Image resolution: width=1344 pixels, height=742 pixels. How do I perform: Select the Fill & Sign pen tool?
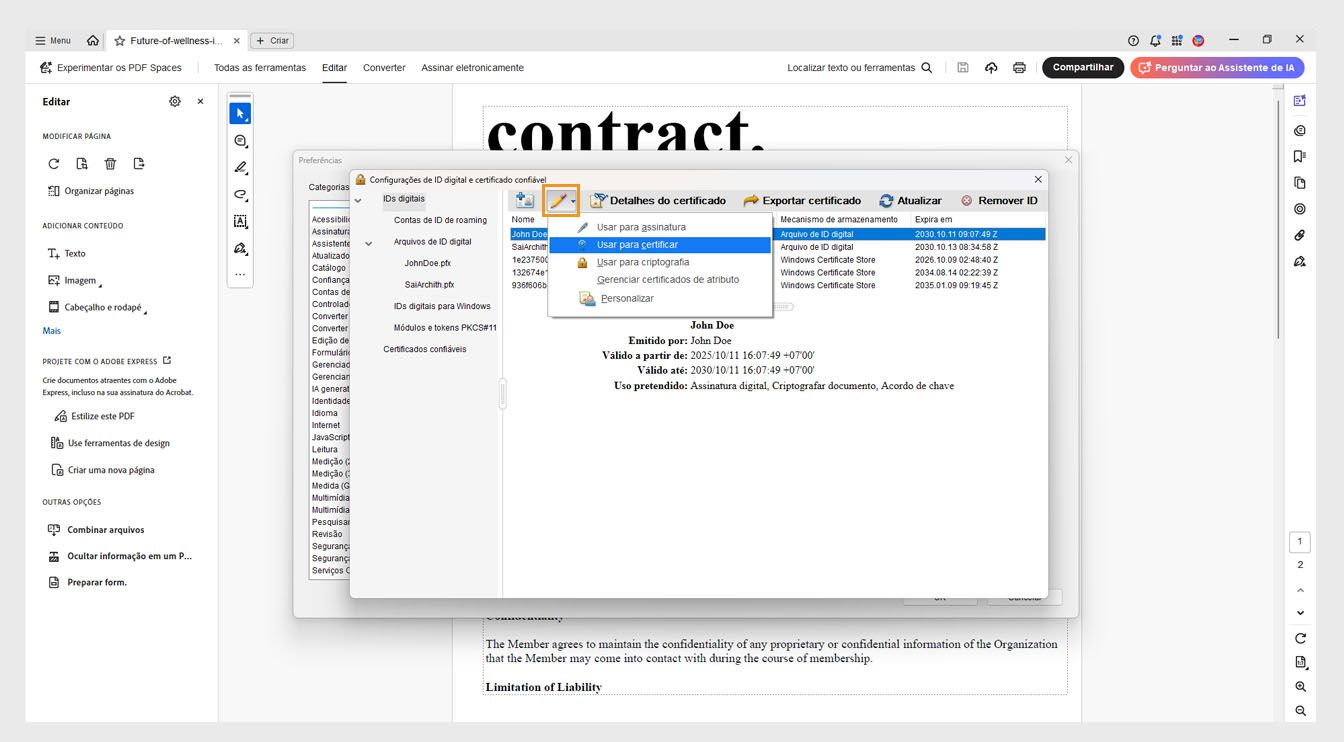click(240, 248)
